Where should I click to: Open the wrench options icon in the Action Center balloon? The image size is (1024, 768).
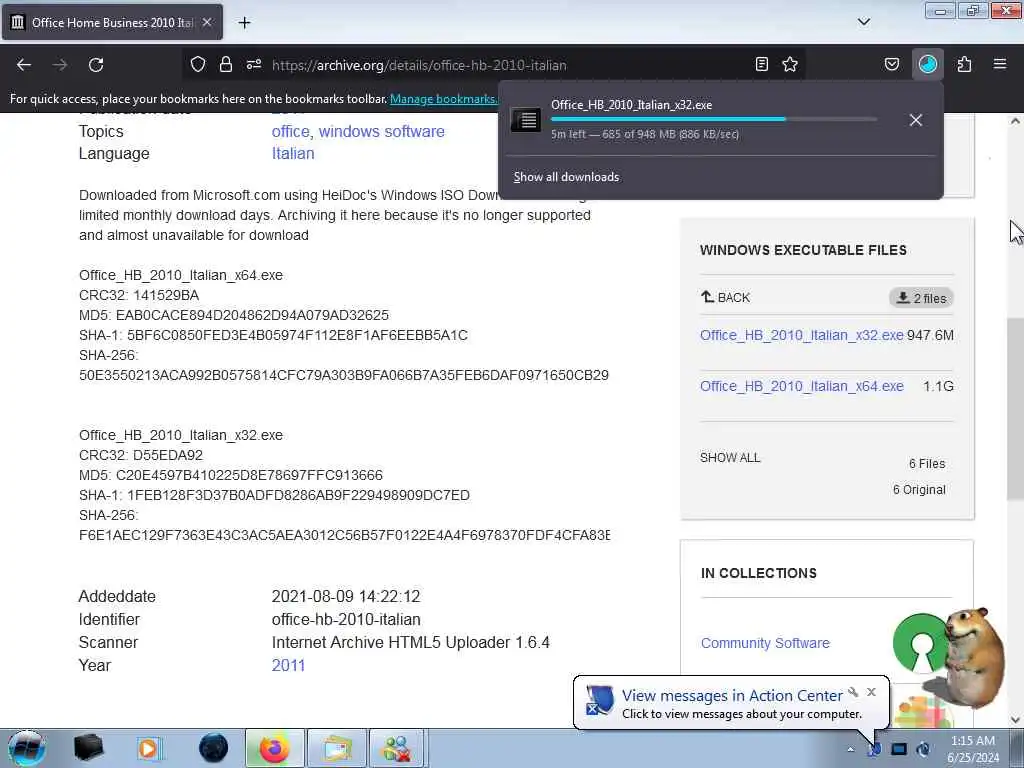(x=853, y=692)
